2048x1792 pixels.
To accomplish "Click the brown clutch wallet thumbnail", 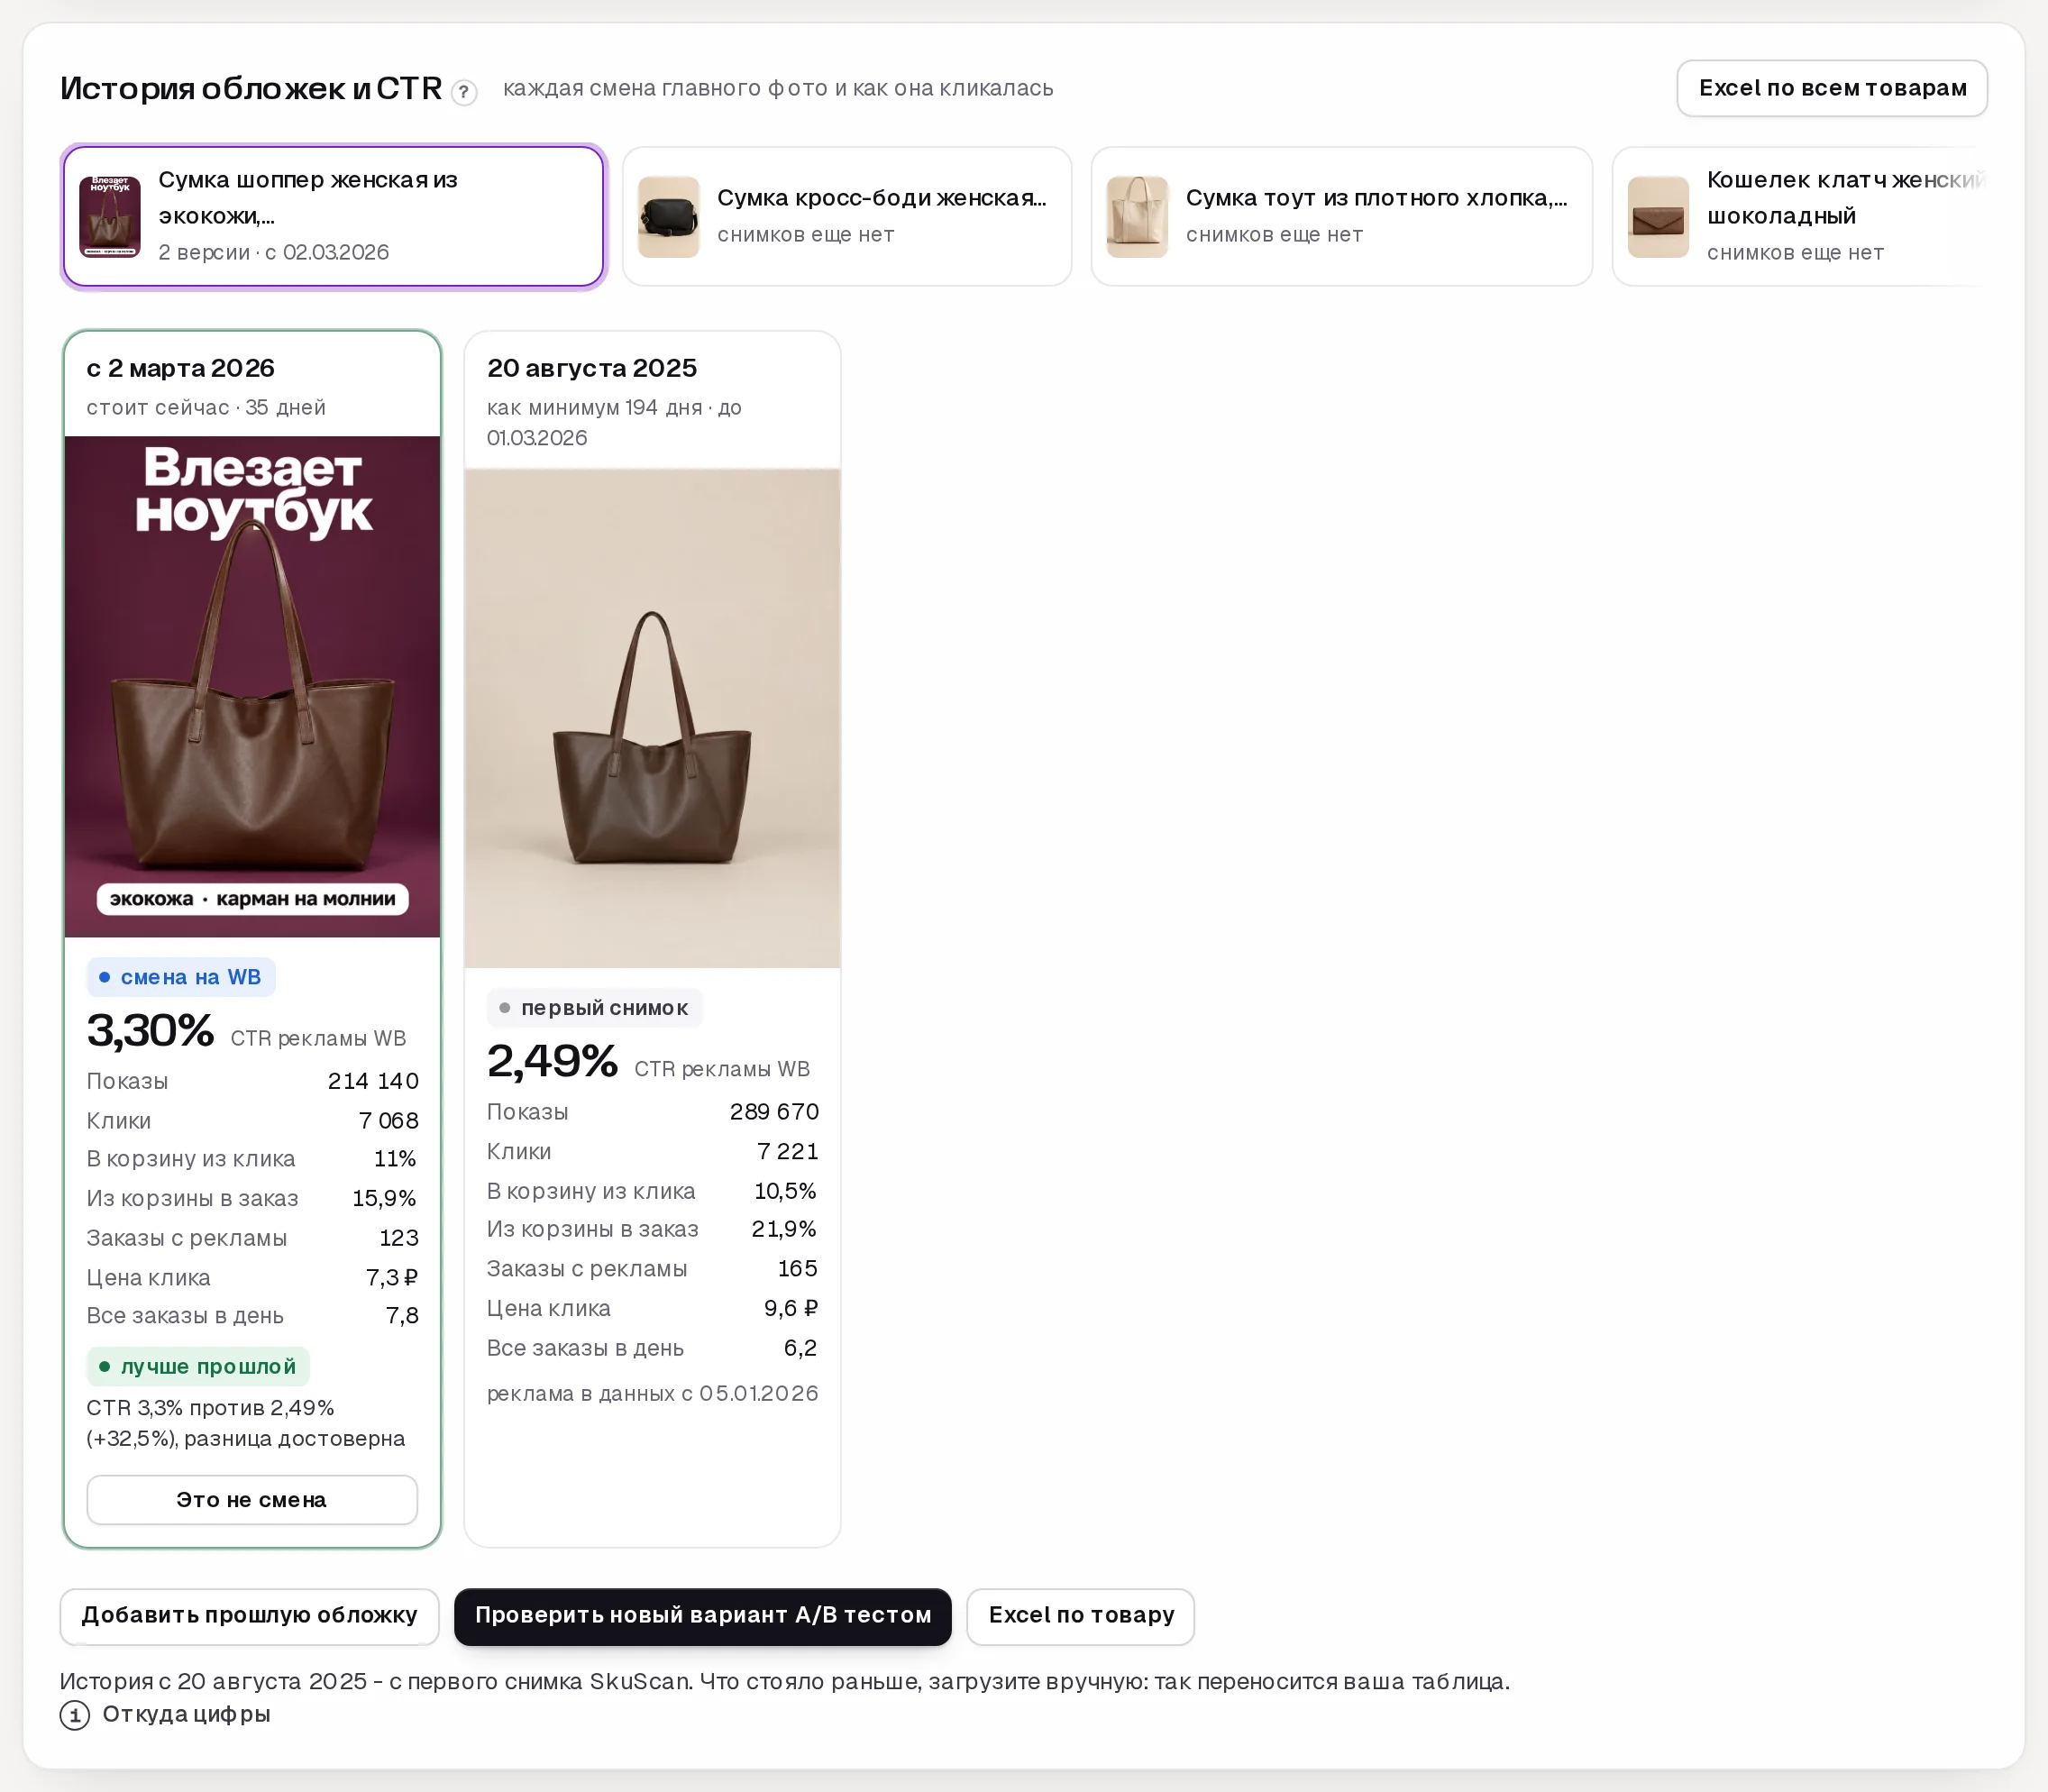I will 1658,216.
